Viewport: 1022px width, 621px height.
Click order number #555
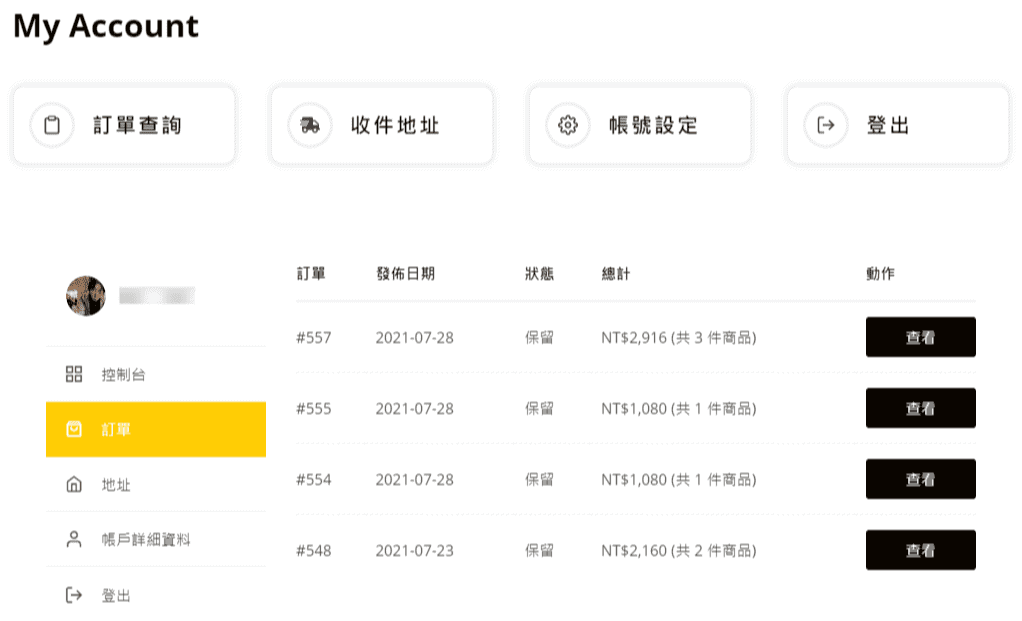314,409
